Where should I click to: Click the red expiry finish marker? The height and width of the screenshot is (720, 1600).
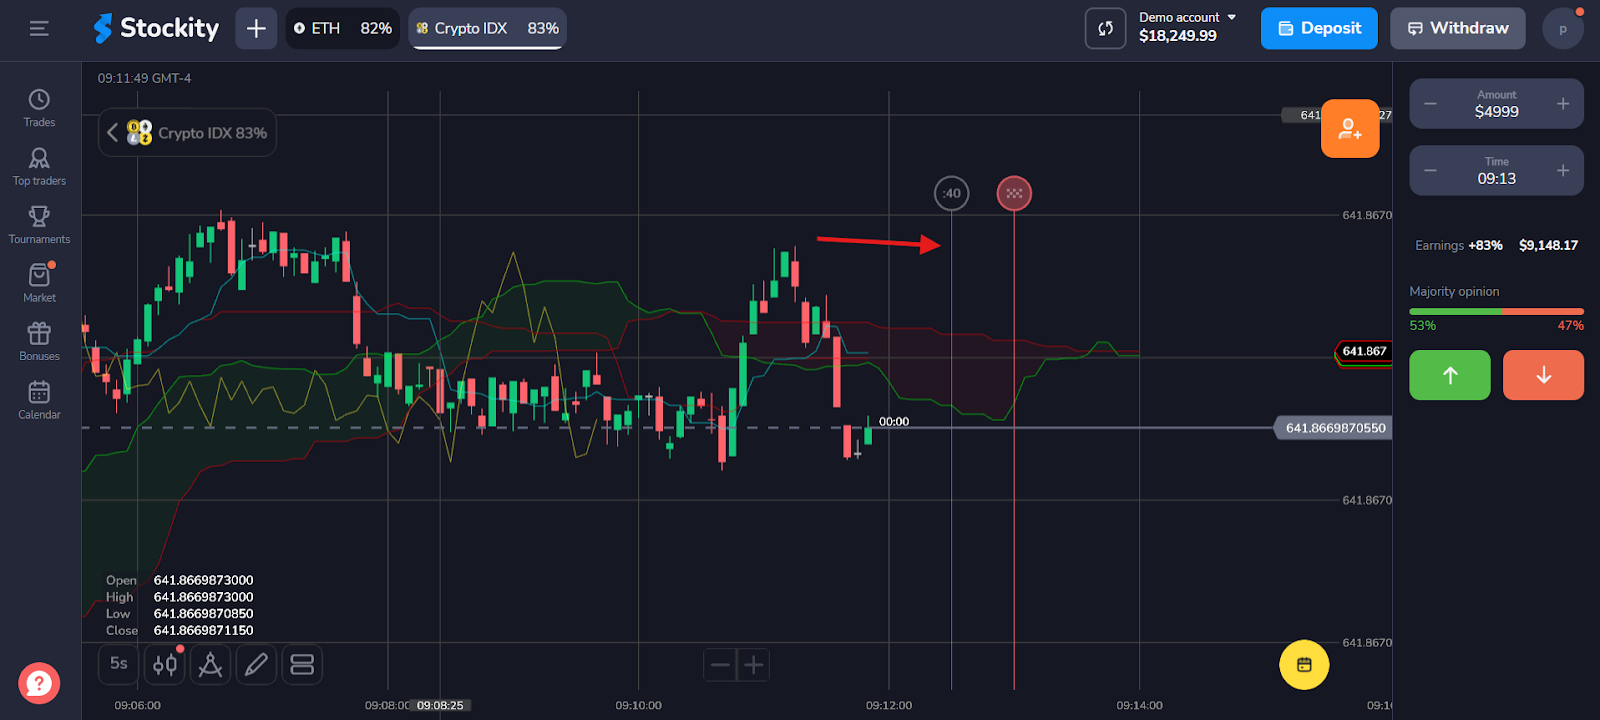pyautogui.click(x=1014, y=193)
